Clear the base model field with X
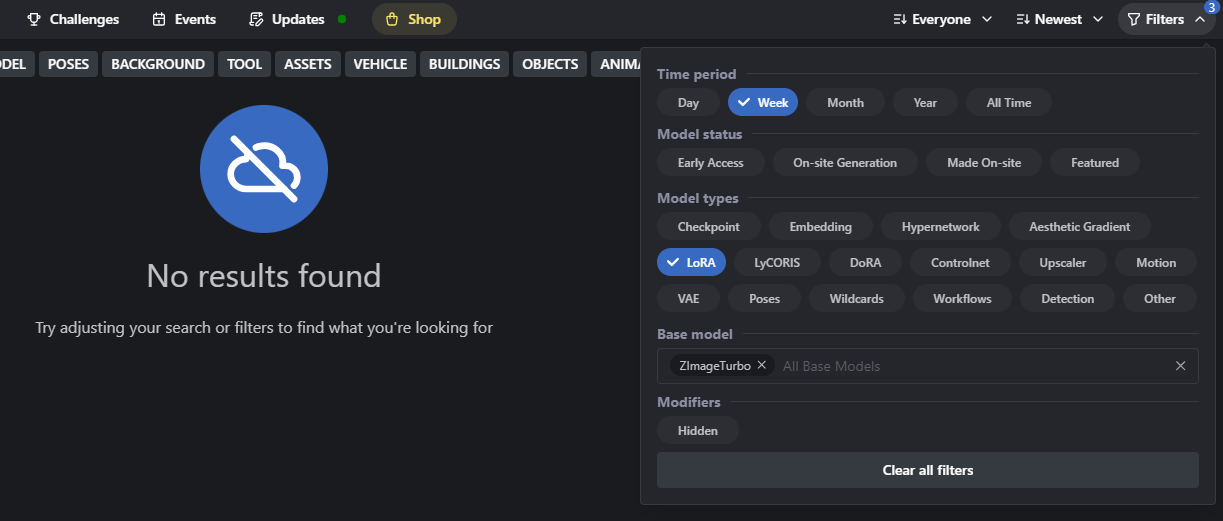Image resolution: width=1223 pixels, height=521 pixels. tap(1180, 366)
